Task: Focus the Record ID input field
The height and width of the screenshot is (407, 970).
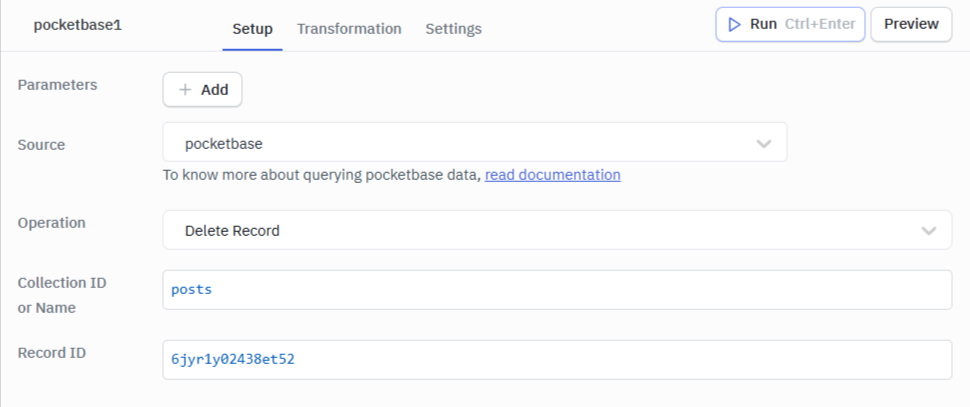Action: (556, 360)
